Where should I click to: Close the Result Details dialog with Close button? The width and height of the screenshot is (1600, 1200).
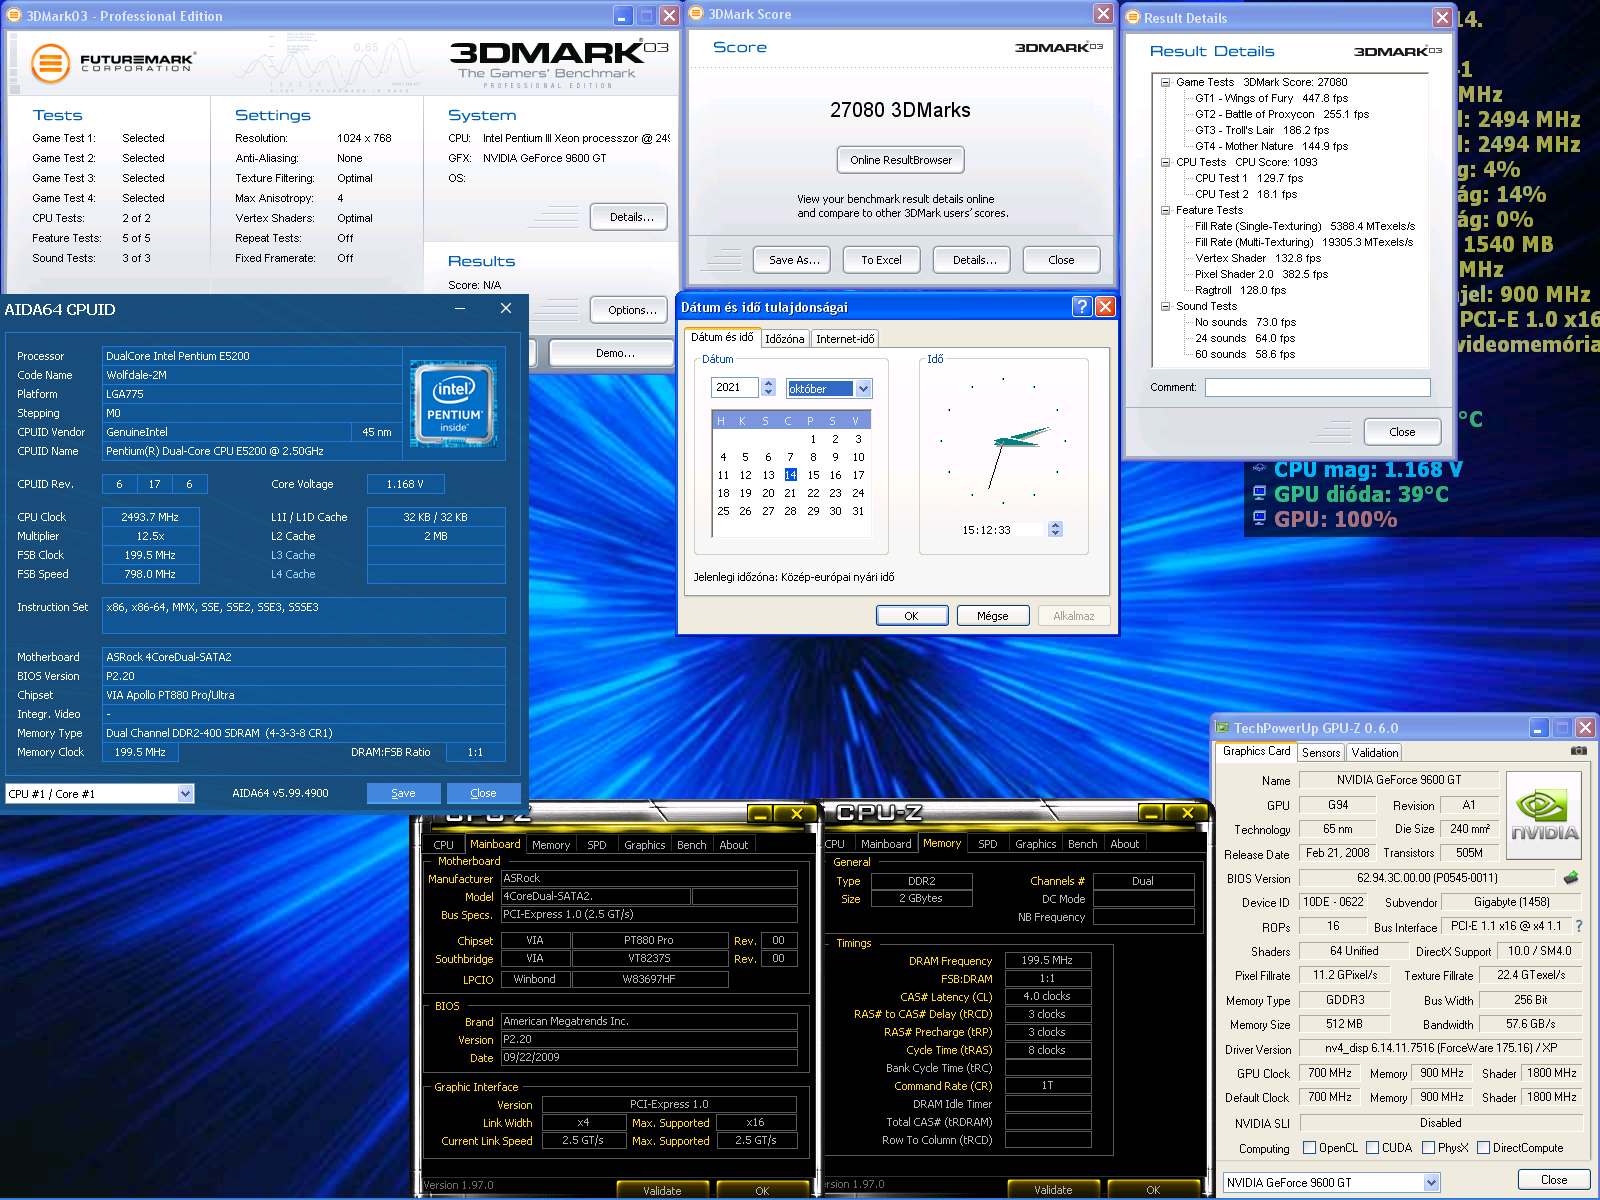click(x=1402, y=432)
